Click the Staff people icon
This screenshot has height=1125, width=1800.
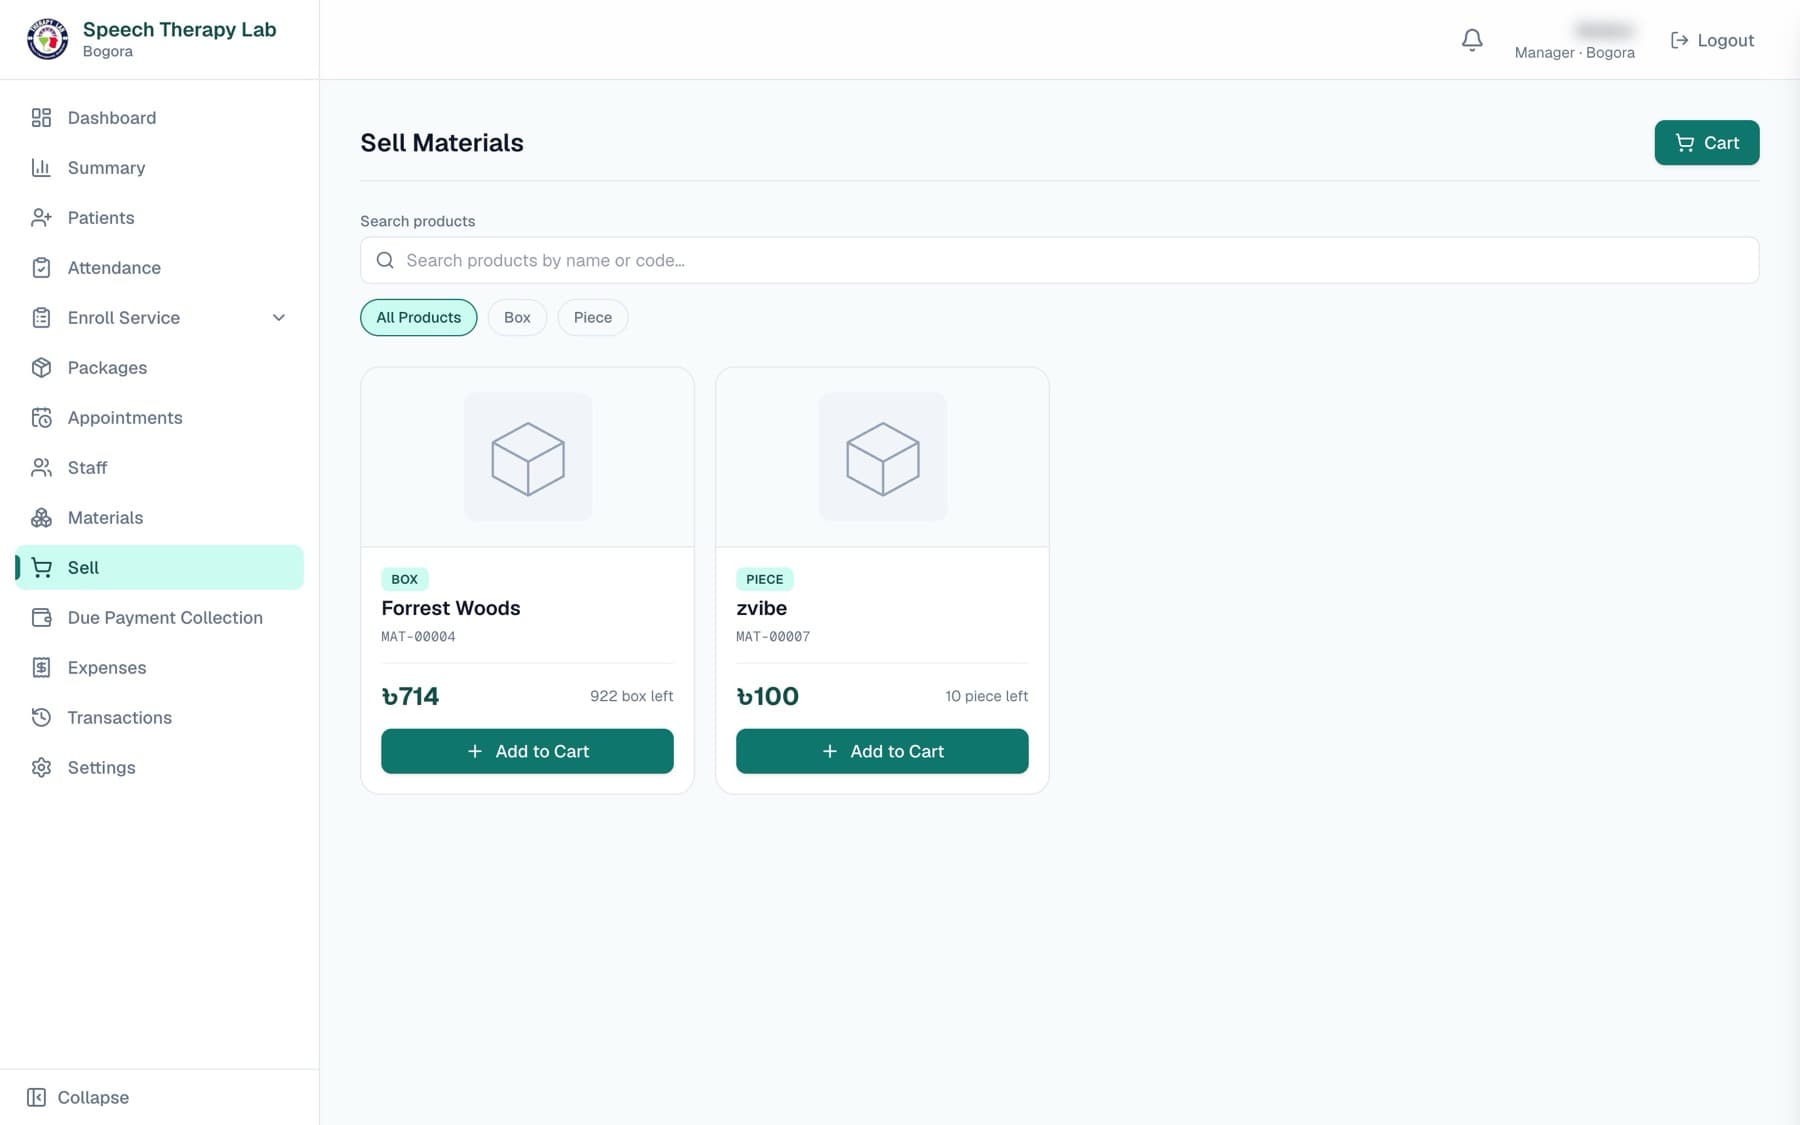pos(41,468)
